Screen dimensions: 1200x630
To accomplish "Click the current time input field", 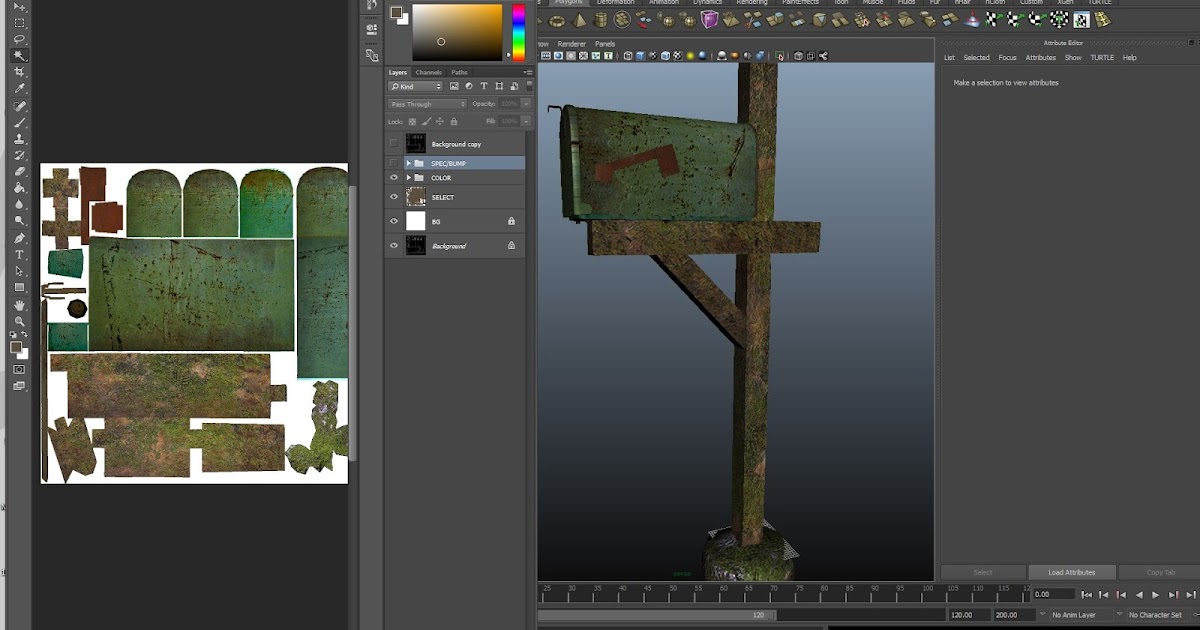I will point(1054,594).
